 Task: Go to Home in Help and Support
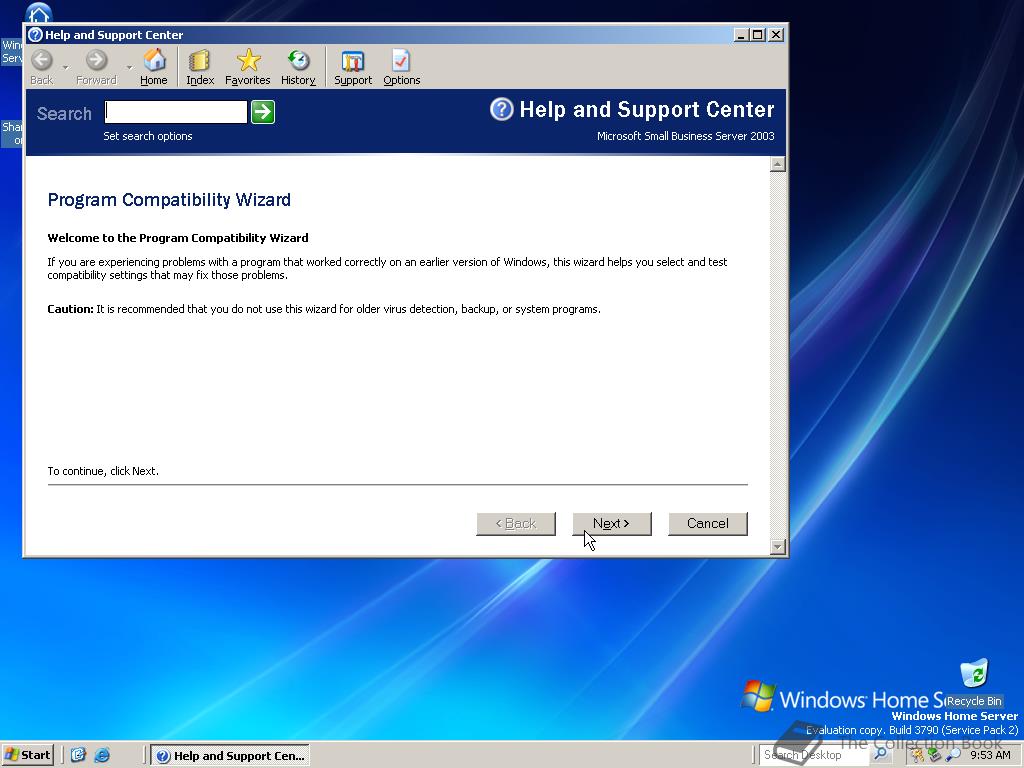(154, 67)
